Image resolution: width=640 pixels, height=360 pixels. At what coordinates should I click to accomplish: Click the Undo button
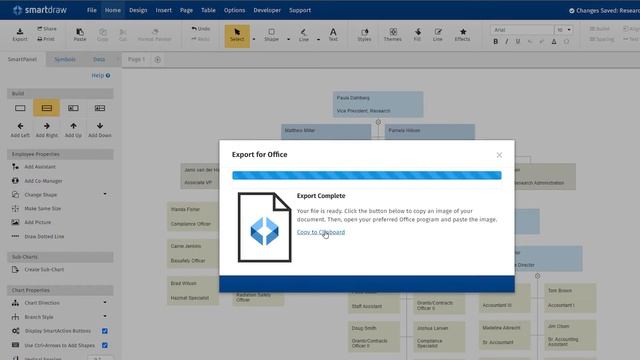(201, 29)
